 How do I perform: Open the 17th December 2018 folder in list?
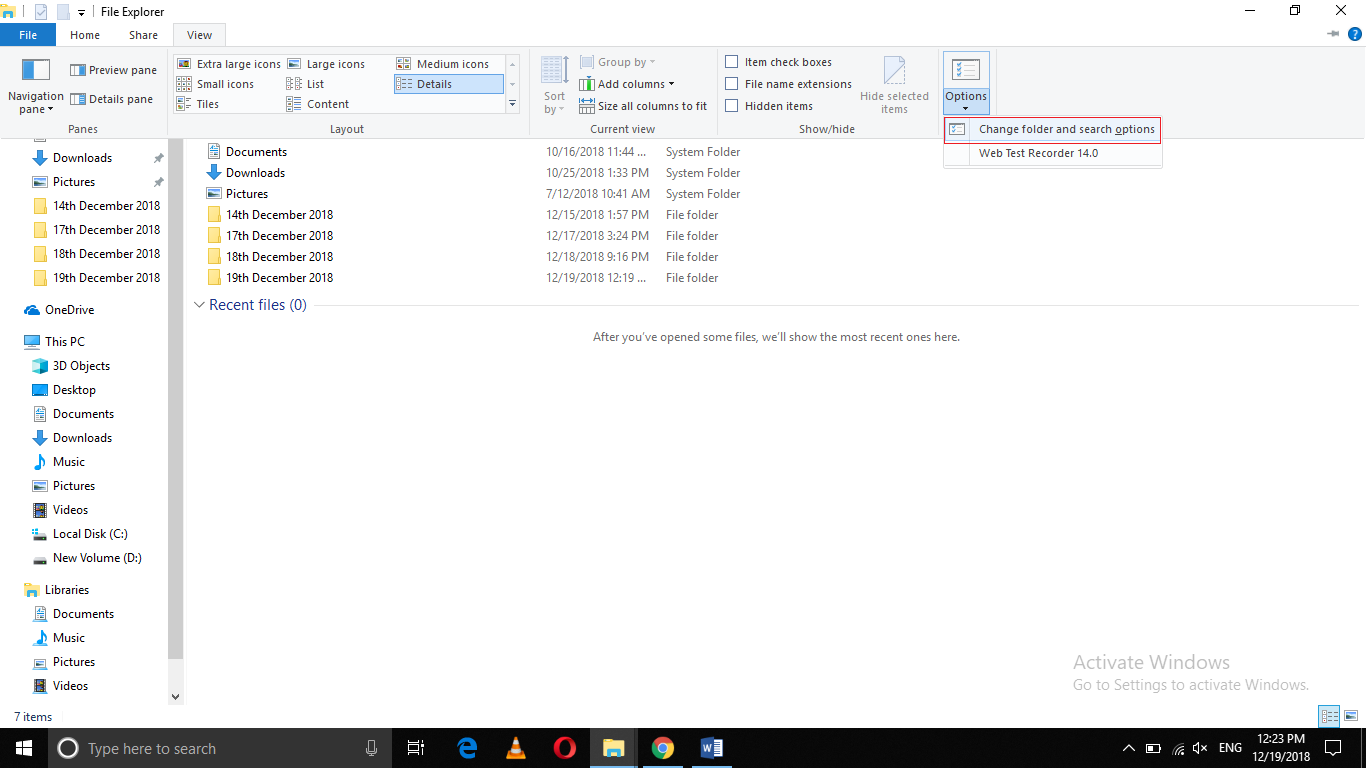pyautogui.click(x=279, y=236)
